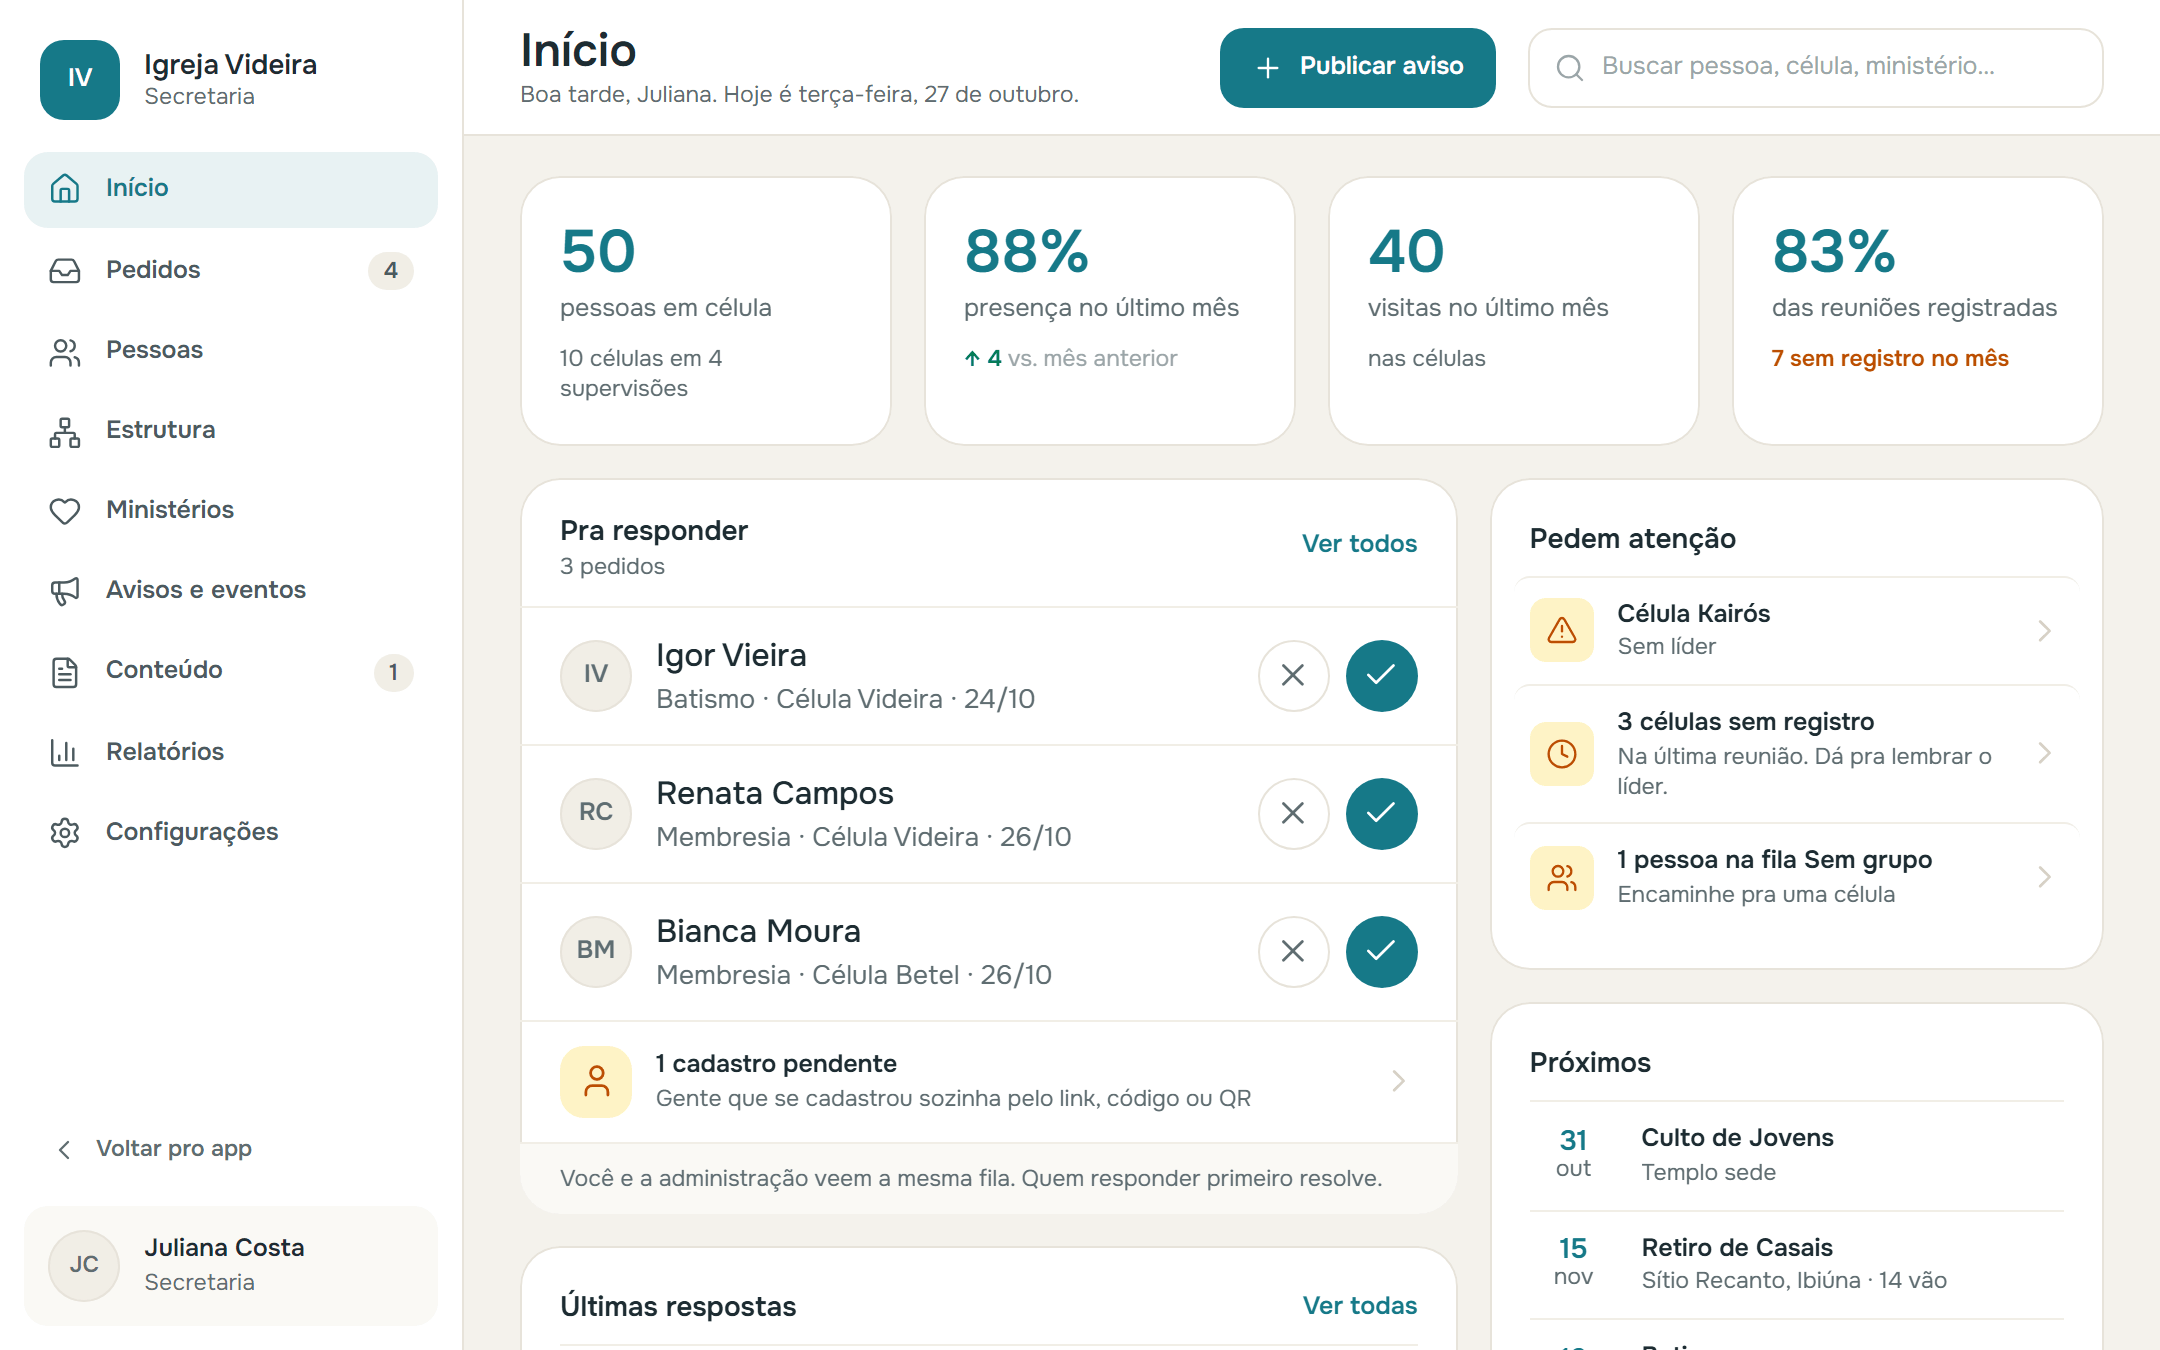Open the Retiro de Casais event
2160x1350 pixels.
[x=1796, y=1264]
